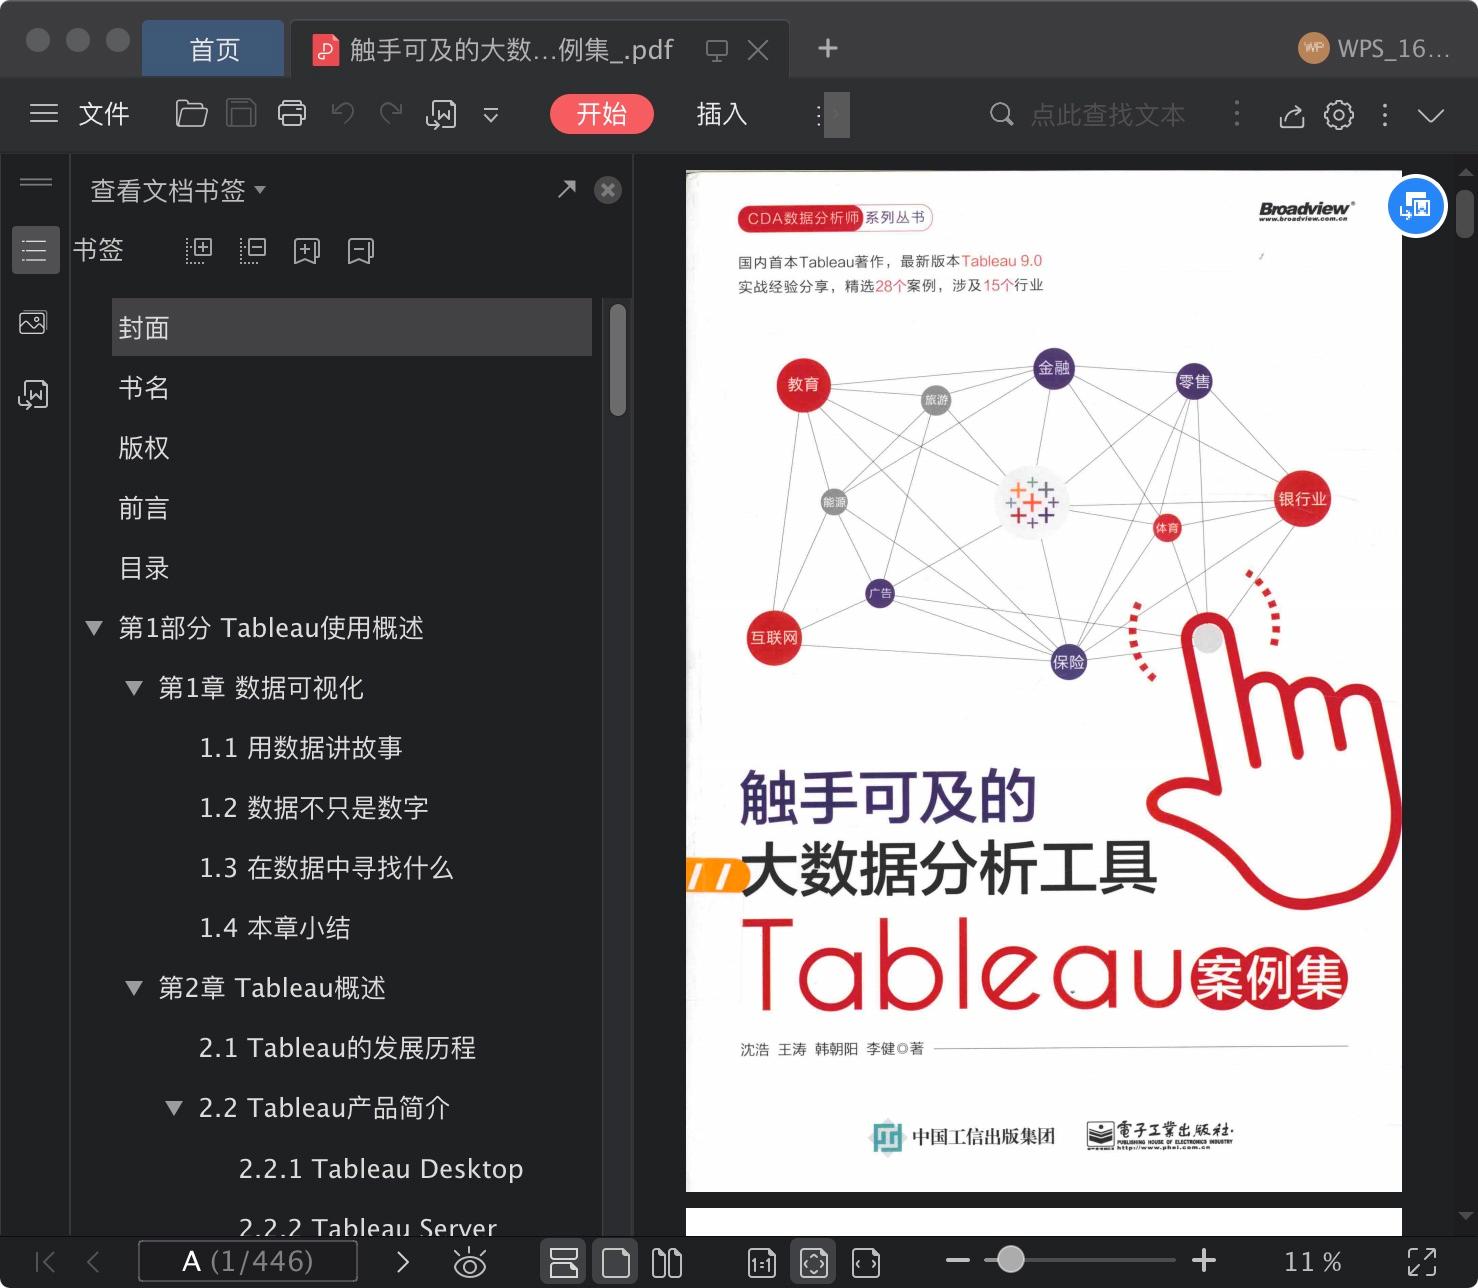The height and width of the screenshot is (1288, 1478).
Task: Open bookmark 1.1 用数据讲故事
Action: coord(300,748)
